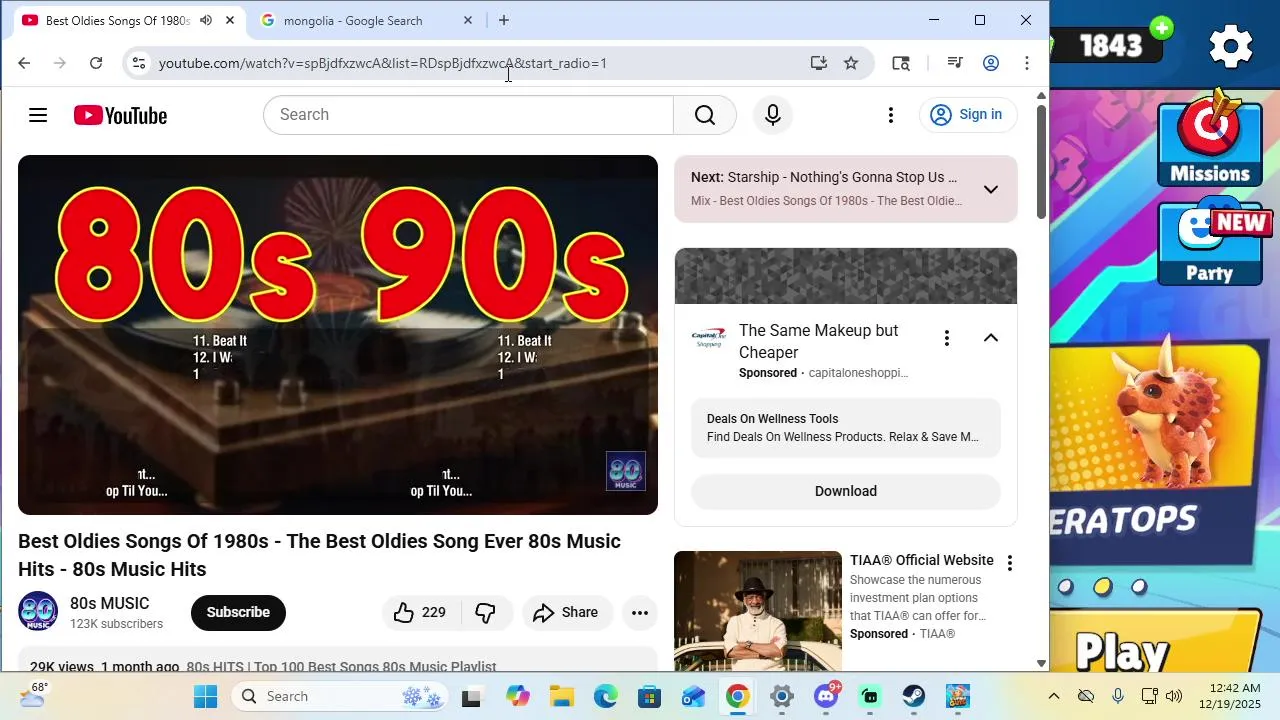Open options for TIAA sponsored card
The image size is (1280, 720).
pos(1009,563)
